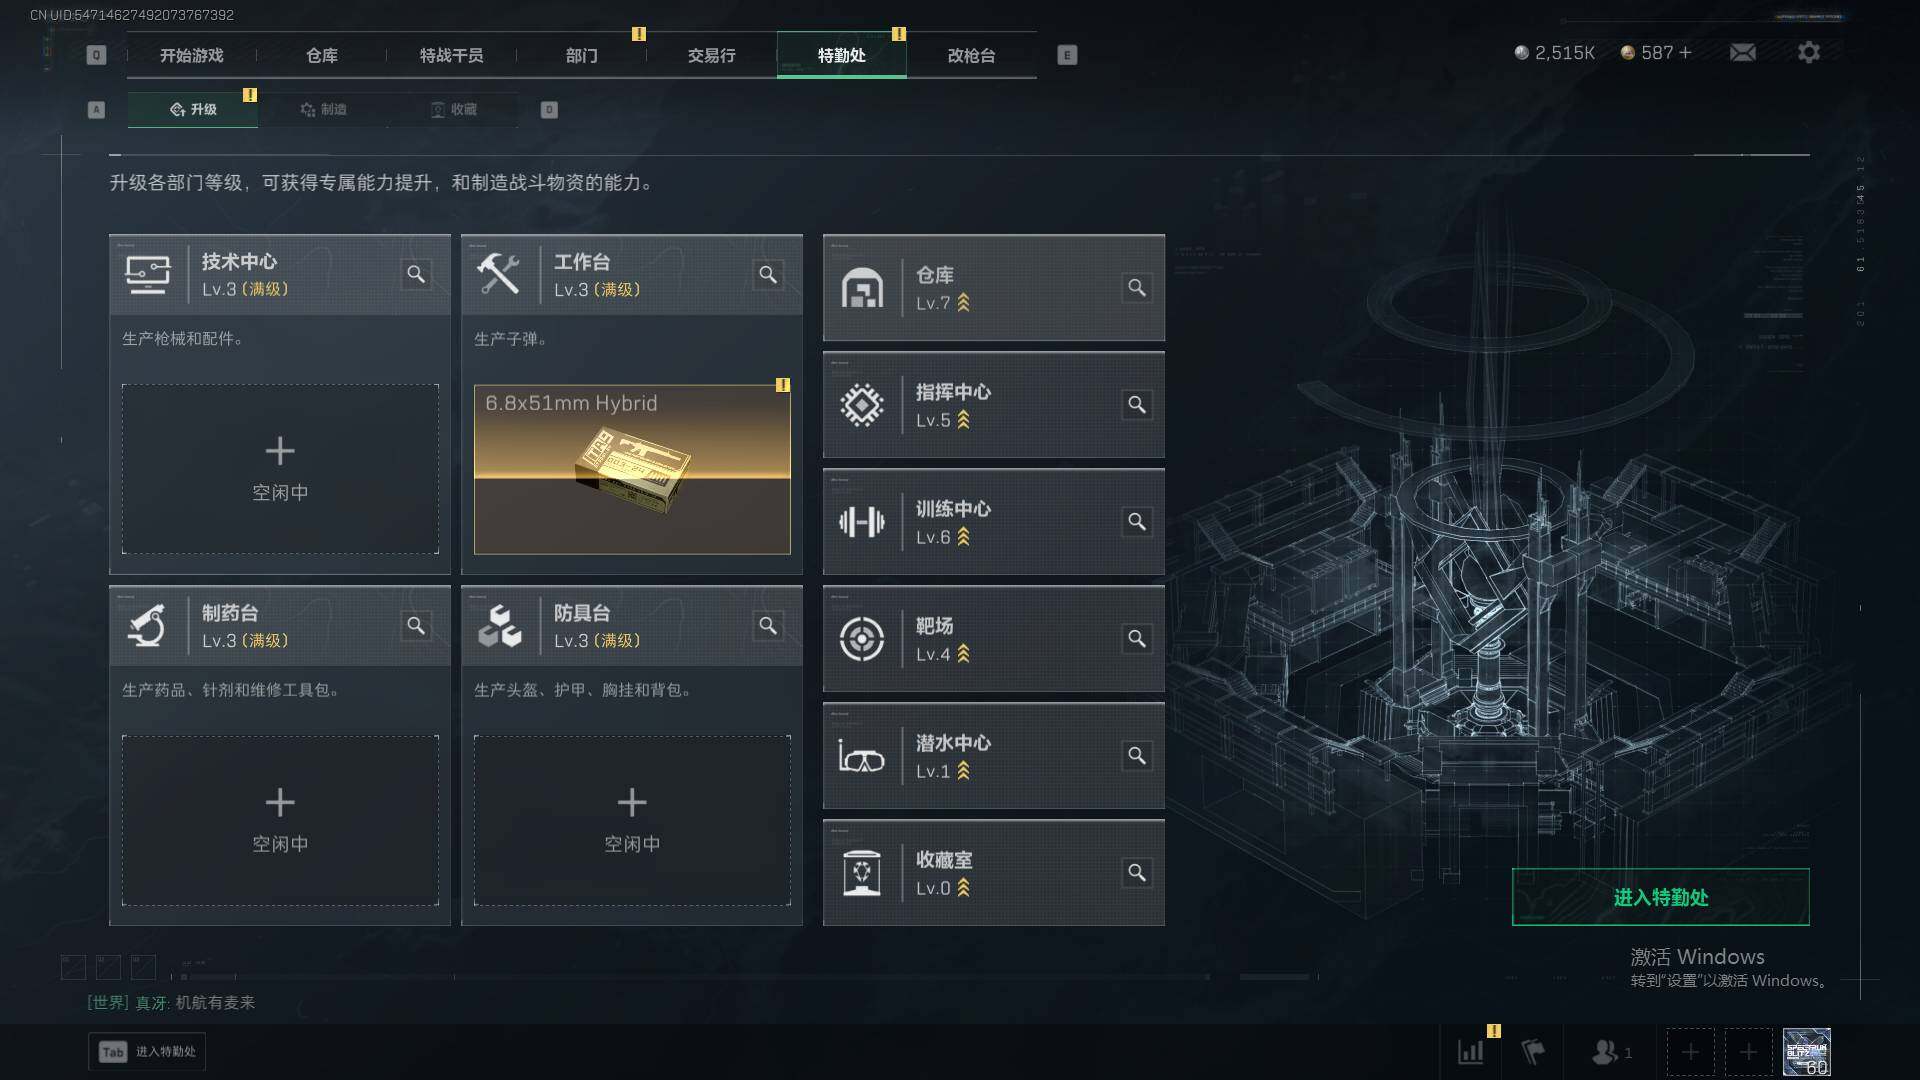This screenshot has height=1080, width=1920.
Task: Click magnifier on 技术中心 card
Action: click(x=416, y=274)
